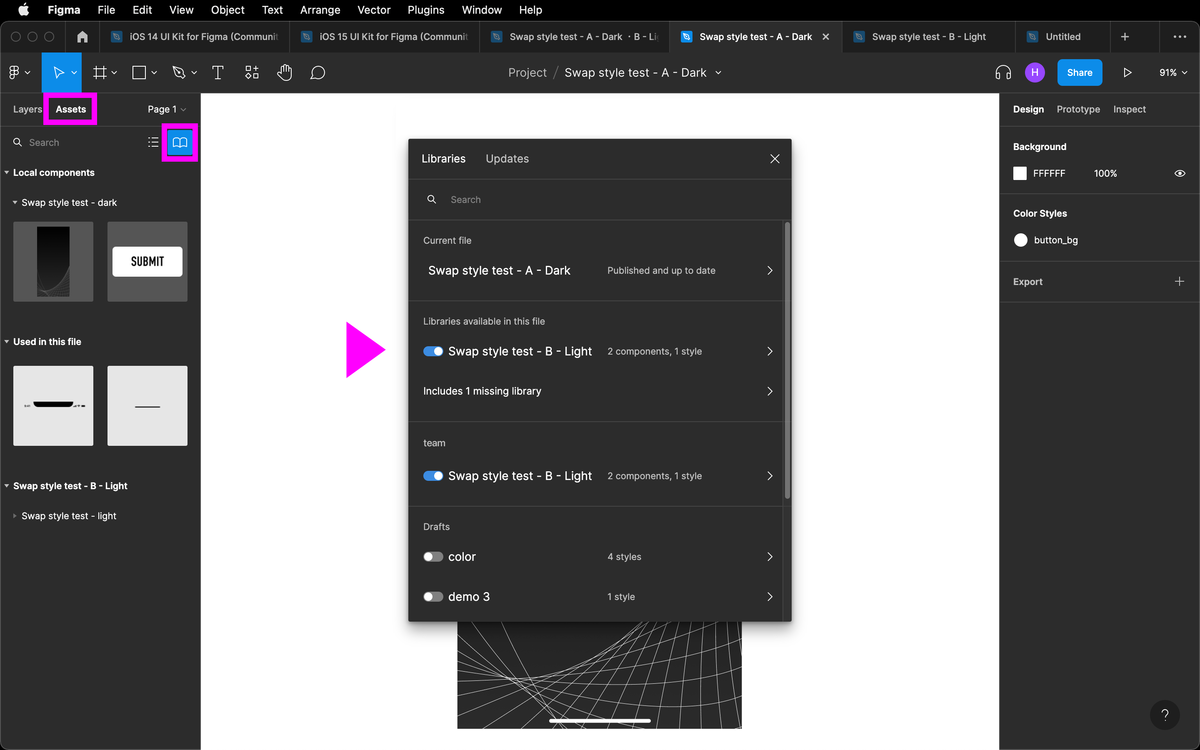The width and height of the screenshot is (1200, 750).
Task: Open the help question mark button
Action: 1165,715
